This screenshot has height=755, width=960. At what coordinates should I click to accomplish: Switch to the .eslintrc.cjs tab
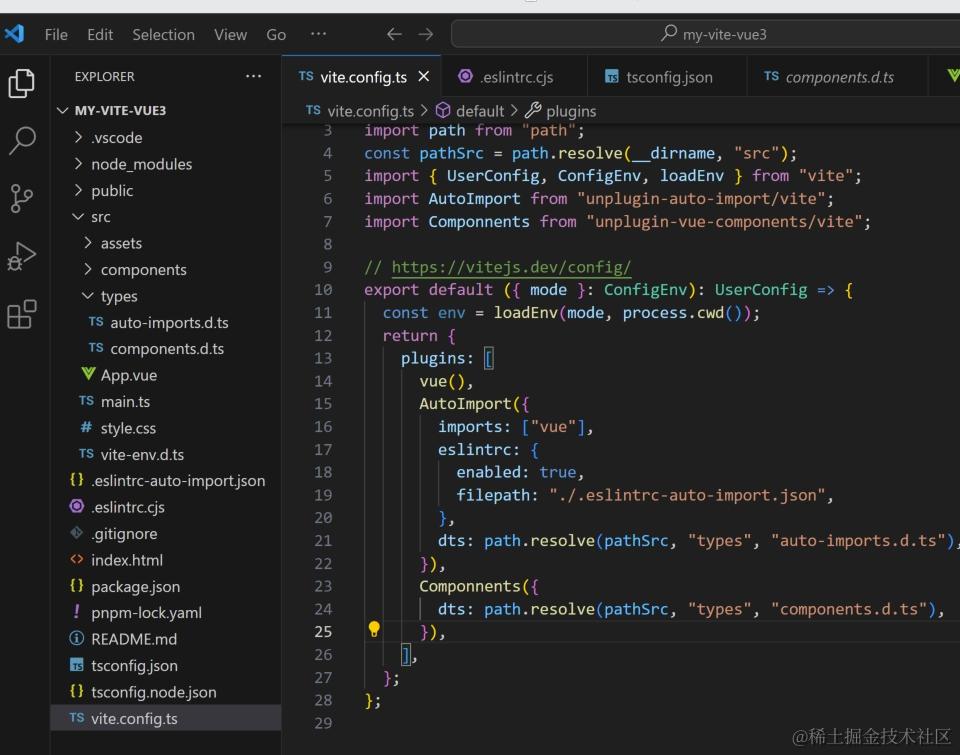tap(514, 77)
